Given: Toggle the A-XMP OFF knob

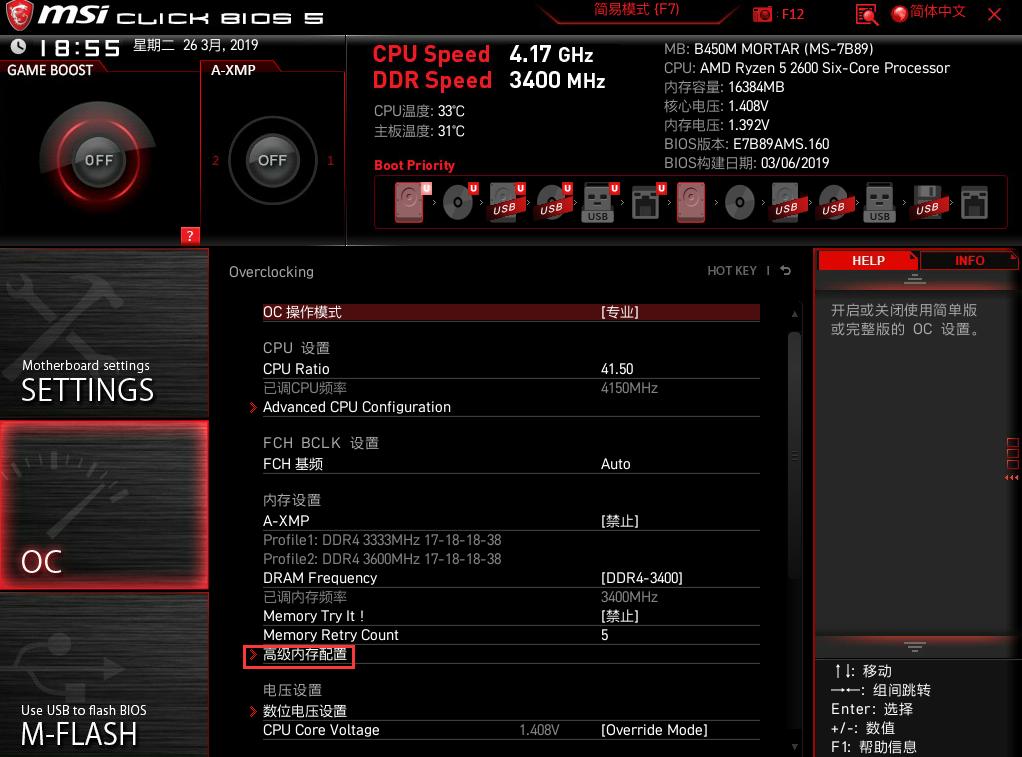Looking at the screenshot, I should [272, 160].
